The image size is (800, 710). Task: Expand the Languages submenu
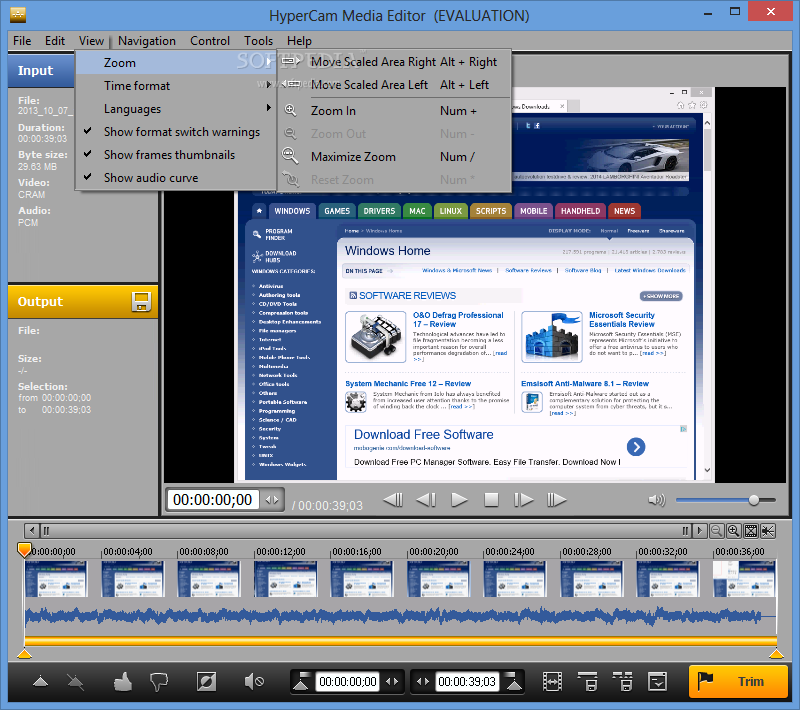pyautogui.click(x=176, y=109)
